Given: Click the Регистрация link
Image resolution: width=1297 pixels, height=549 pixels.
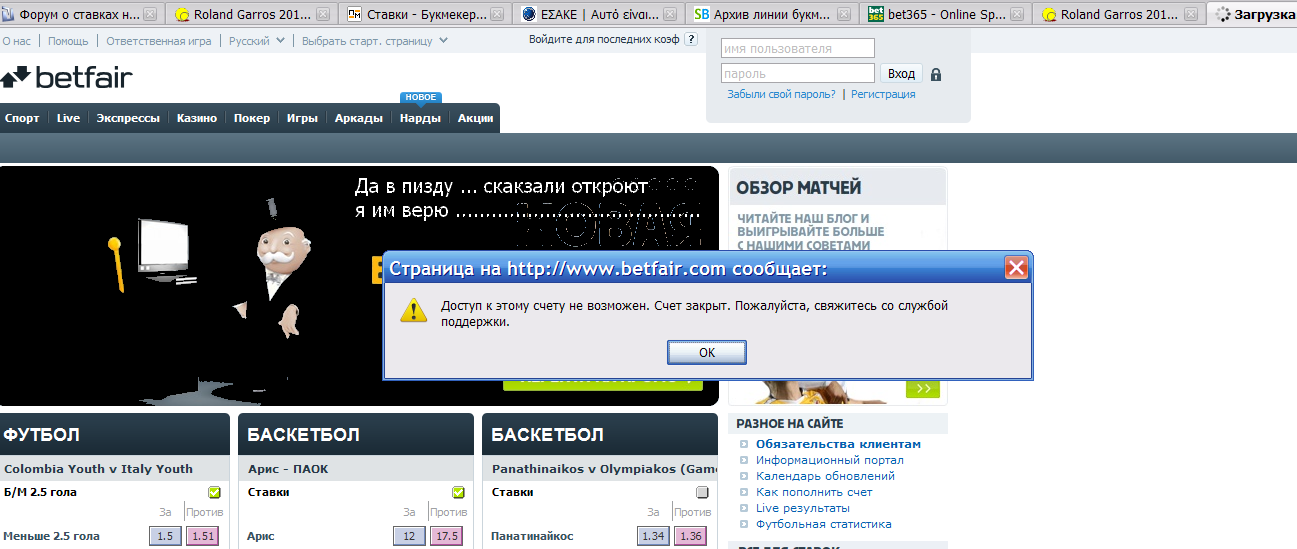Looking at the screenshot, I should 883,94.
